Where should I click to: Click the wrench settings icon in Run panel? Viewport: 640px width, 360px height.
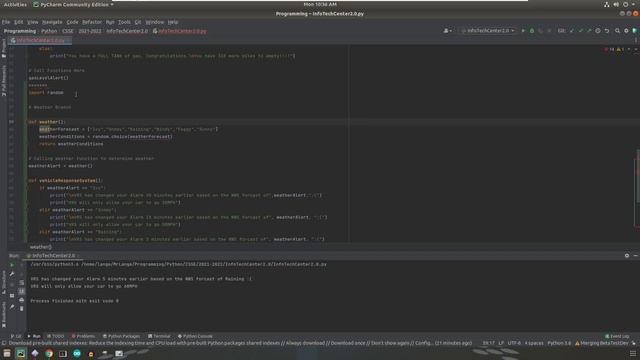(x=12, y=274)
